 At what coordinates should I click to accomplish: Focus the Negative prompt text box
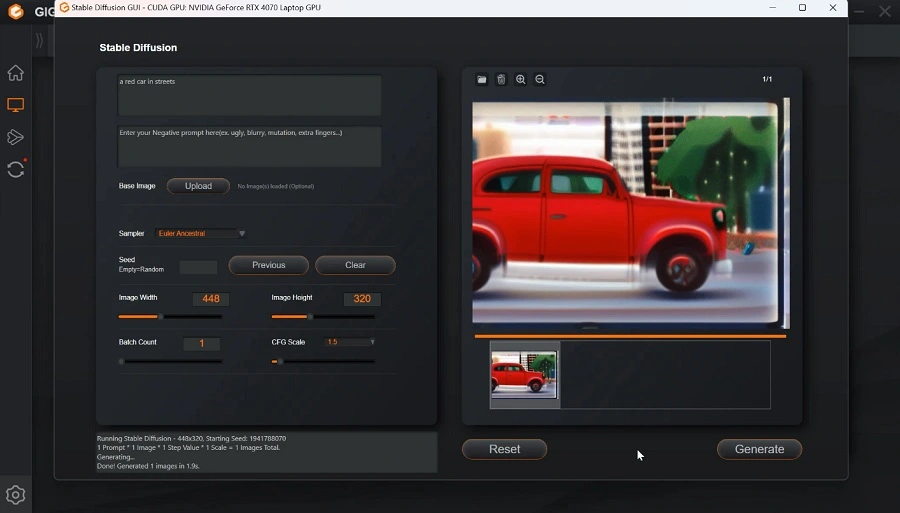click(249, 146)
